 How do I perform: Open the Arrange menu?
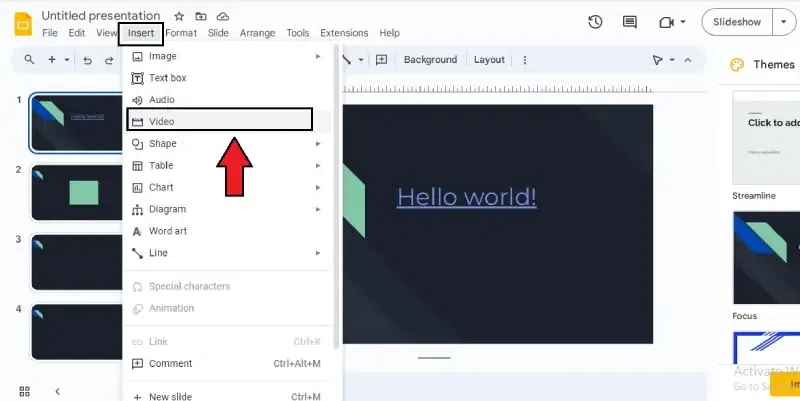tap(257, 33)
